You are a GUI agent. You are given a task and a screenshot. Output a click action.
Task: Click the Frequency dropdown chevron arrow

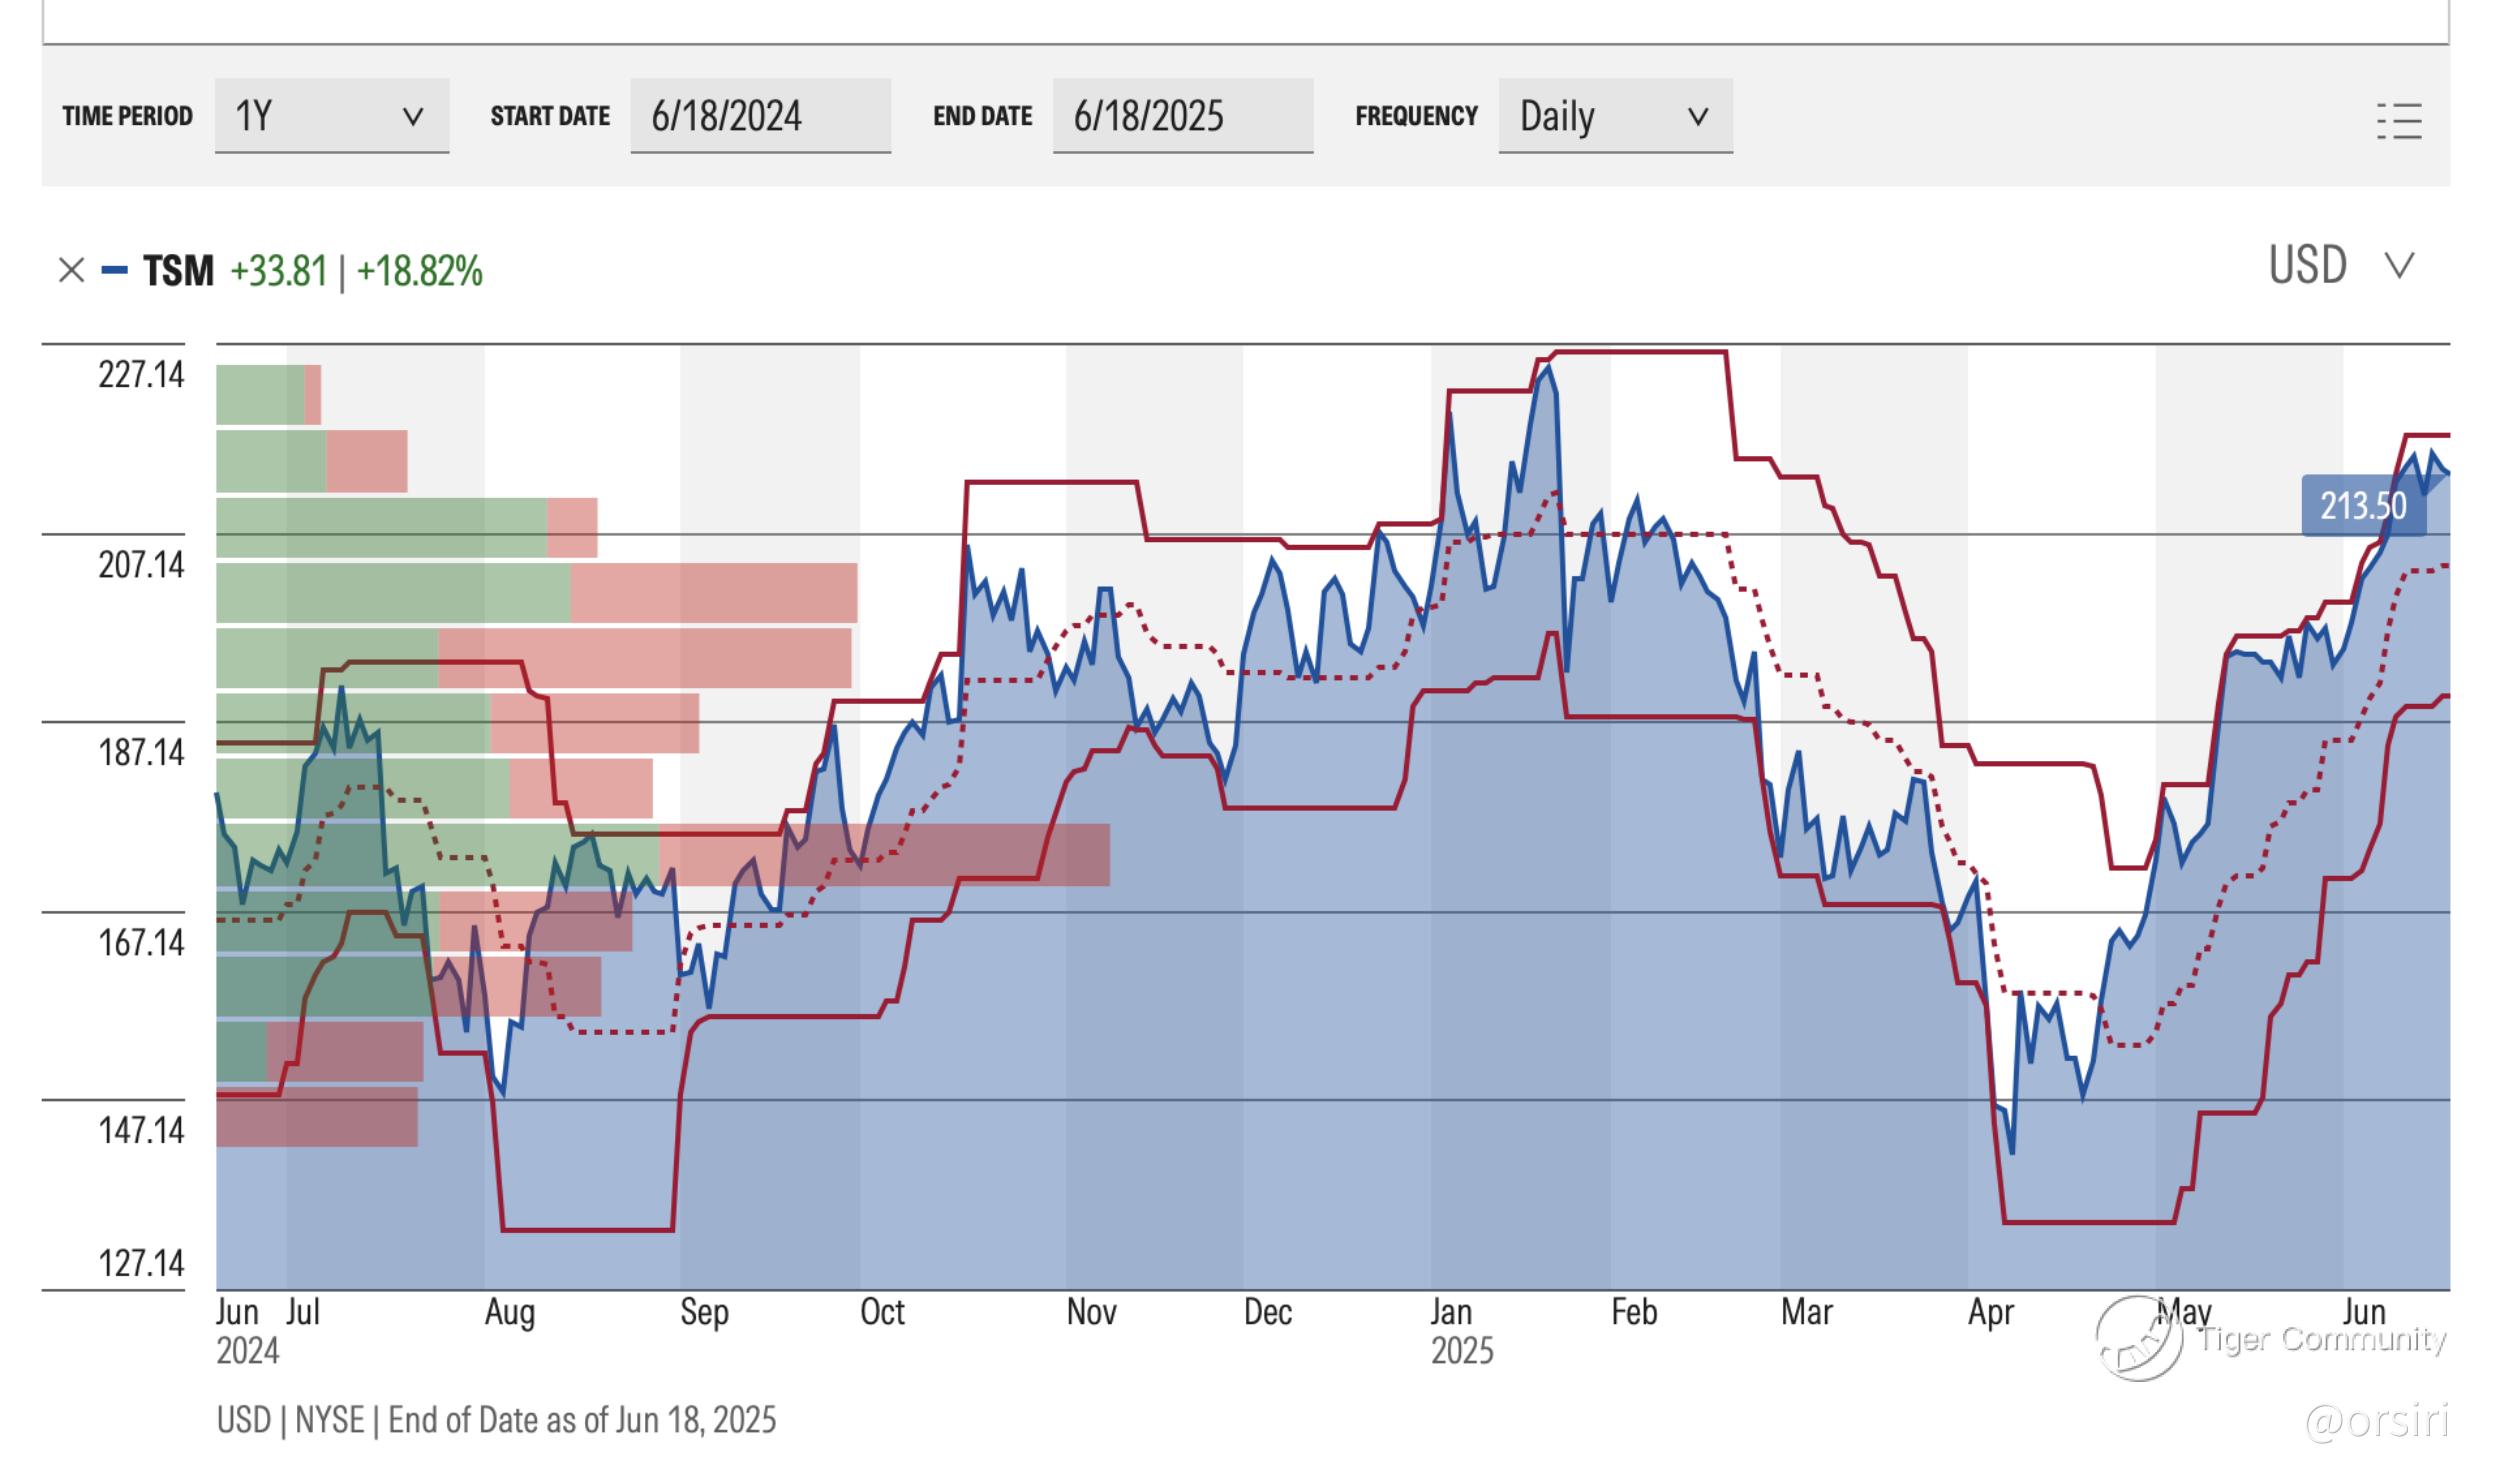(x=1697, y=117)
